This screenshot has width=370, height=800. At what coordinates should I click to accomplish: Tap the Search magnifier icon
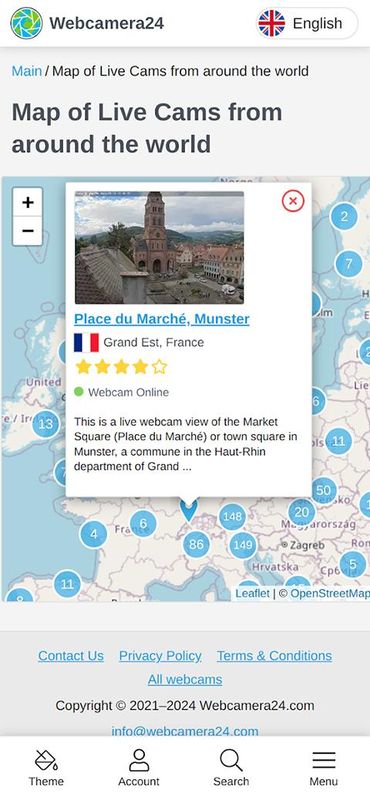coord(231,761)
